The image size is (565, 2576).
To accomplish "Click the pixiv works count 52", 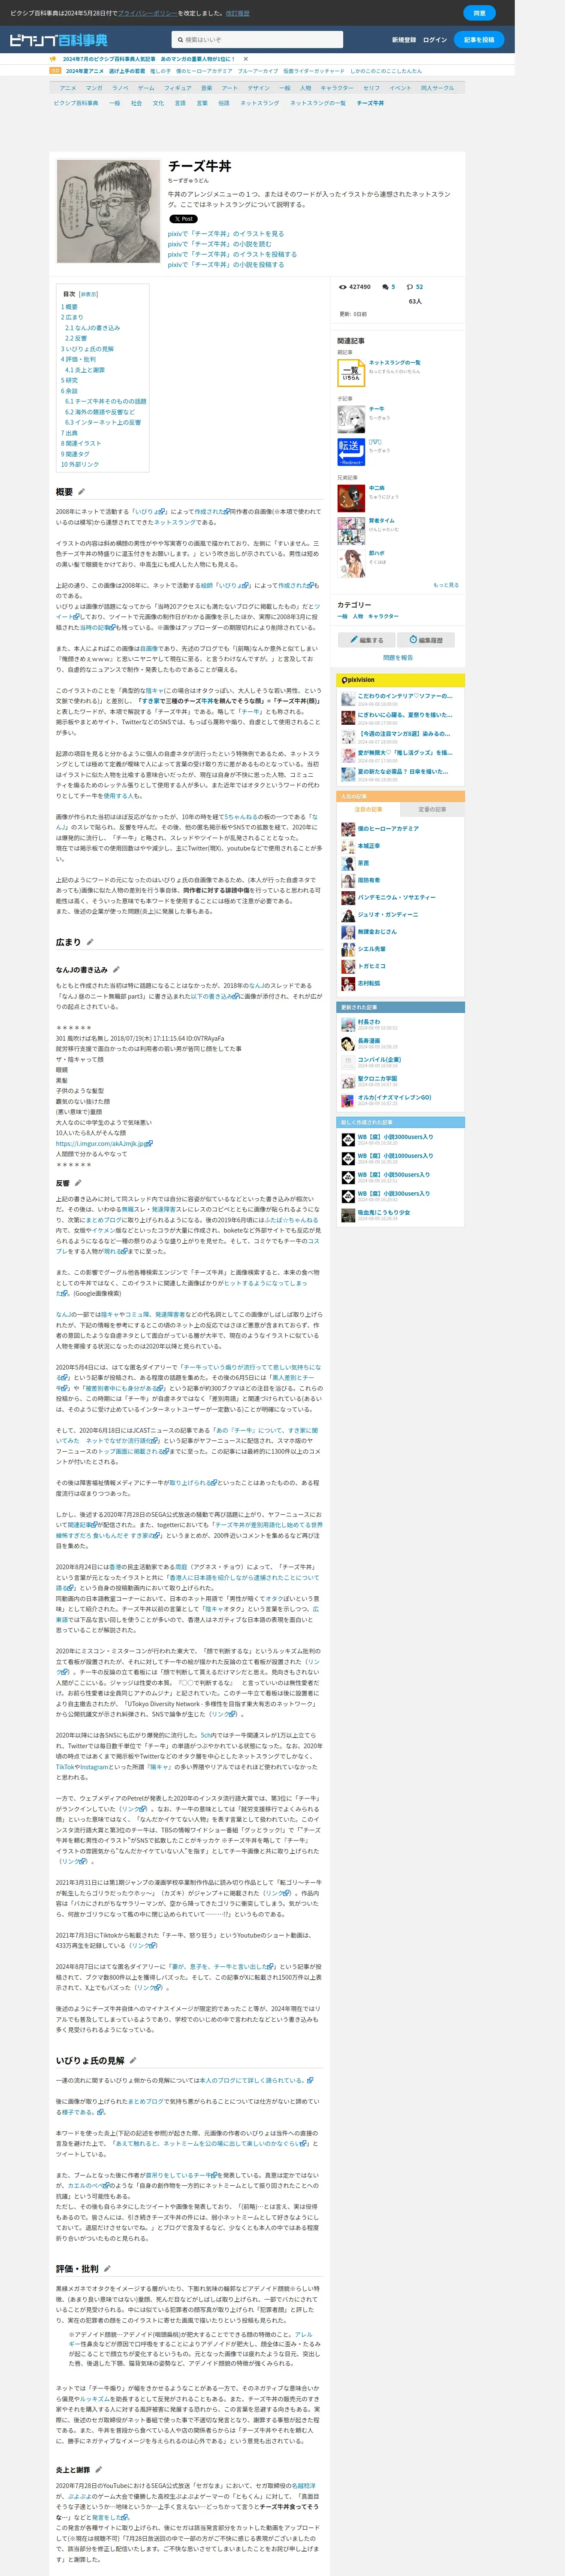I will [x=419, y=287].
